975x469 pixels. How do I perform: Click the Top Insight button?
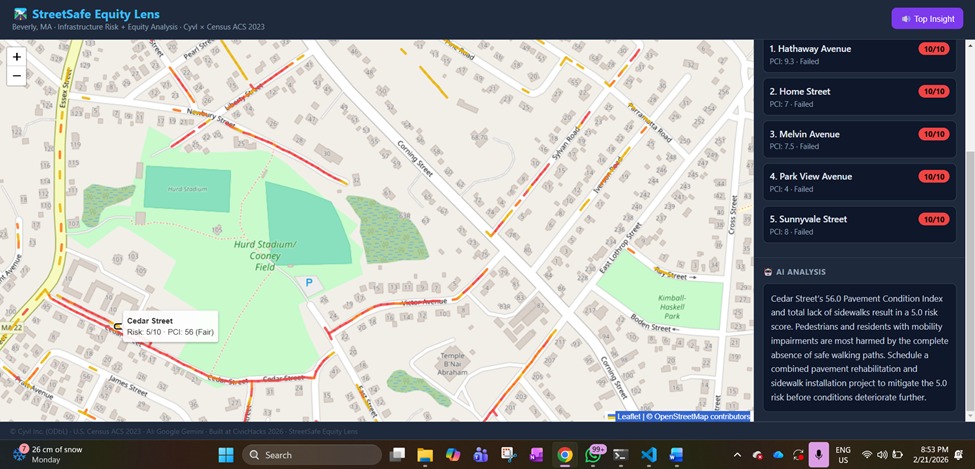(927, 19)
